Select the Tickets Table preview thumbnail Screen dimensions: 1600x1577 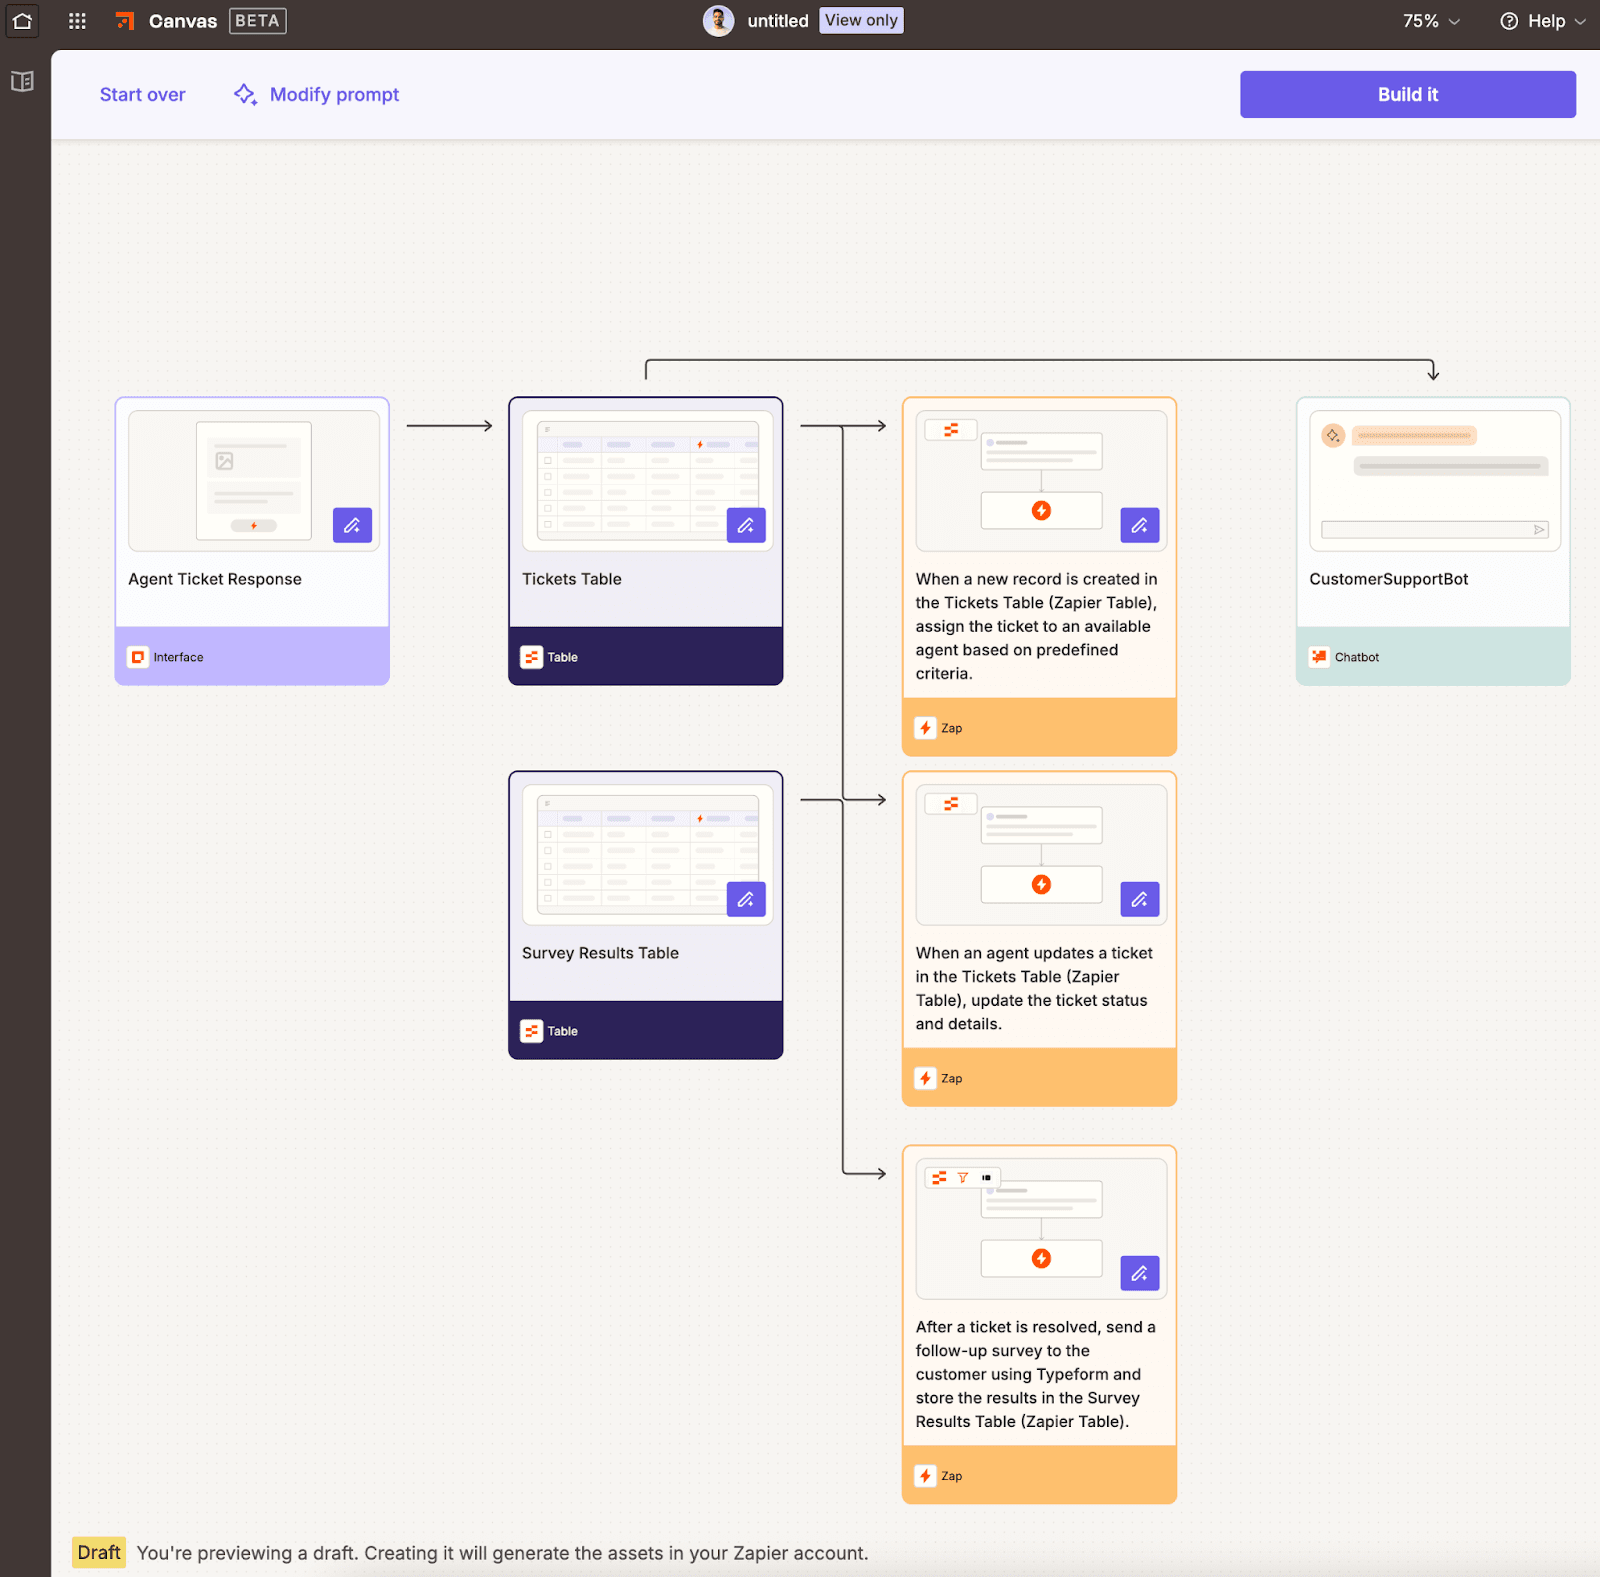coord(647,480)
